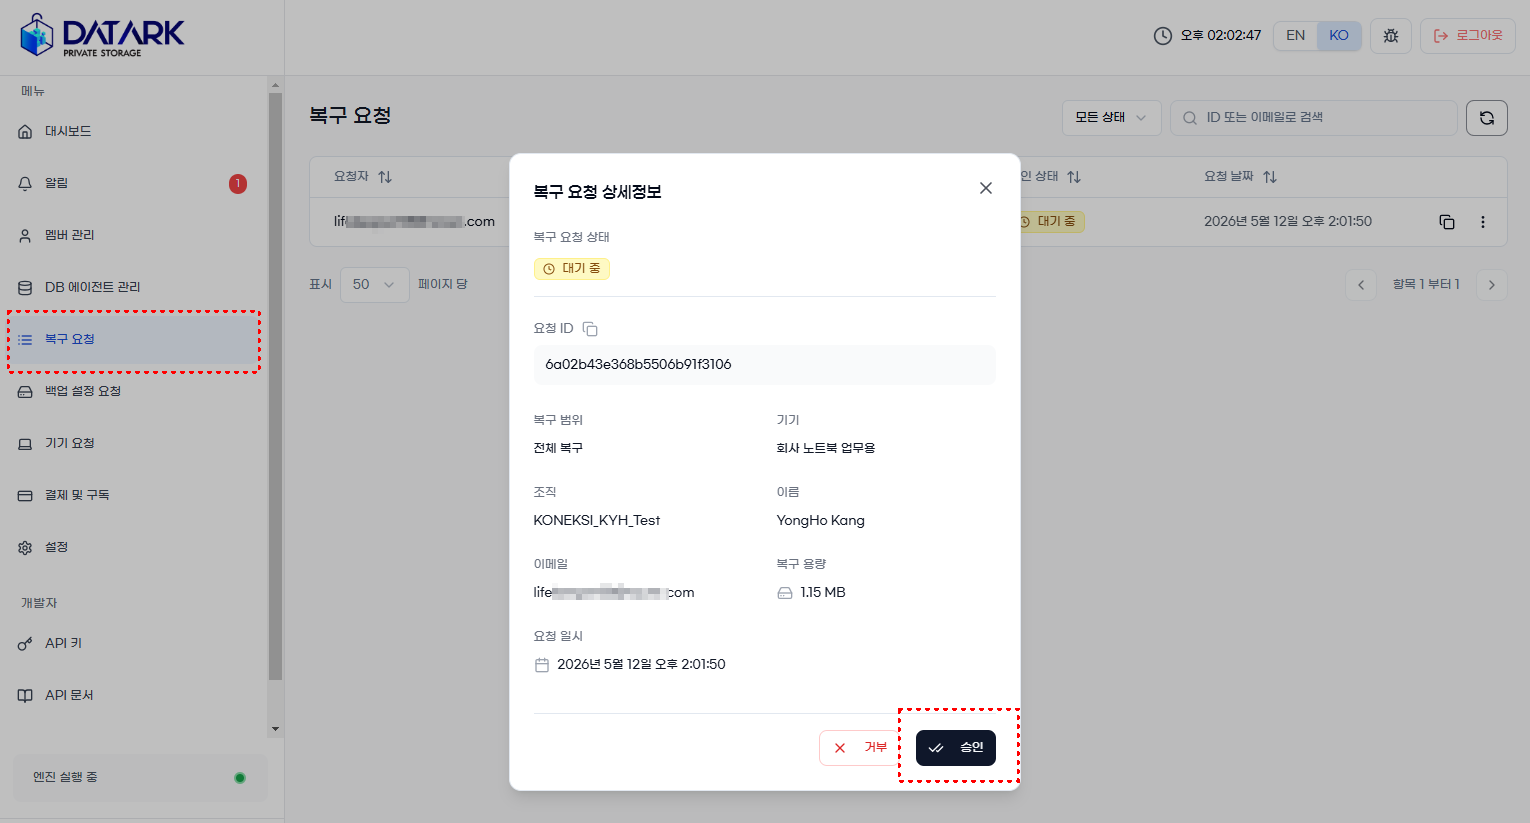This screenshot has width=1530, height=823.
Task: Click the 거부 reject button
Action: [861, 748]
